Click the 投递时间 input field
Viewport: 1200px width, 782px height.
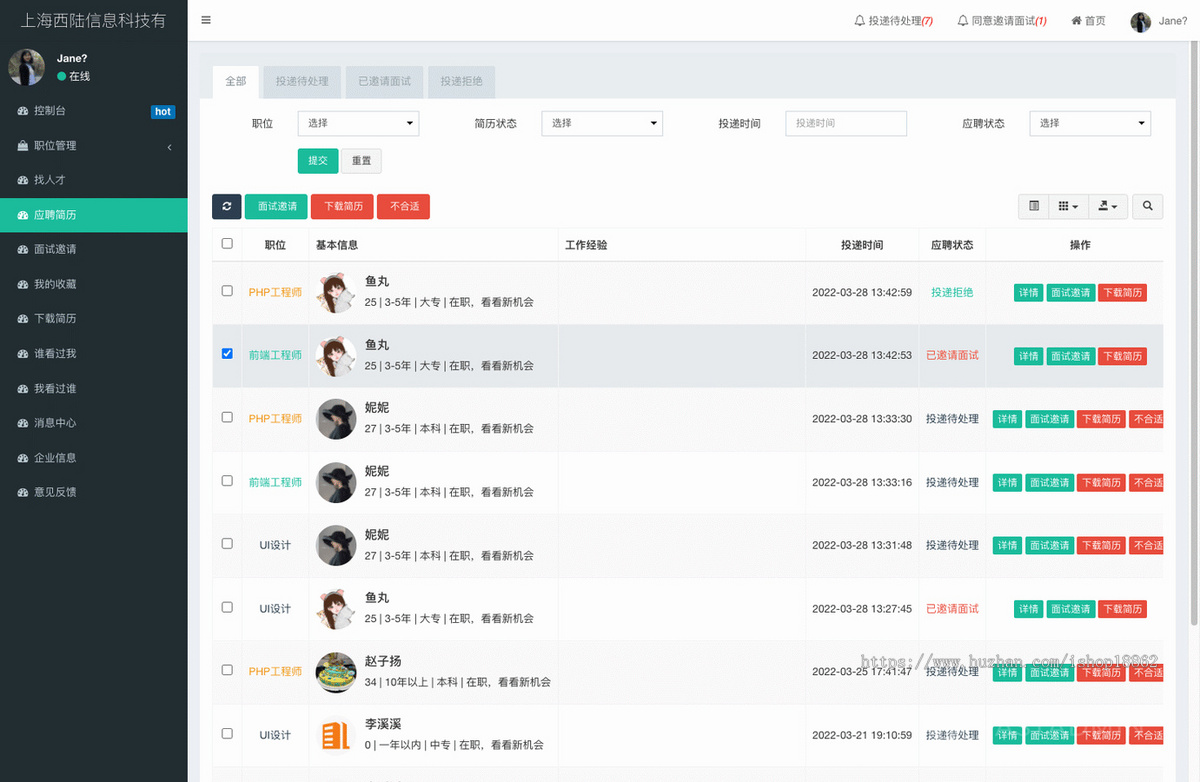[x=845, y=123]
